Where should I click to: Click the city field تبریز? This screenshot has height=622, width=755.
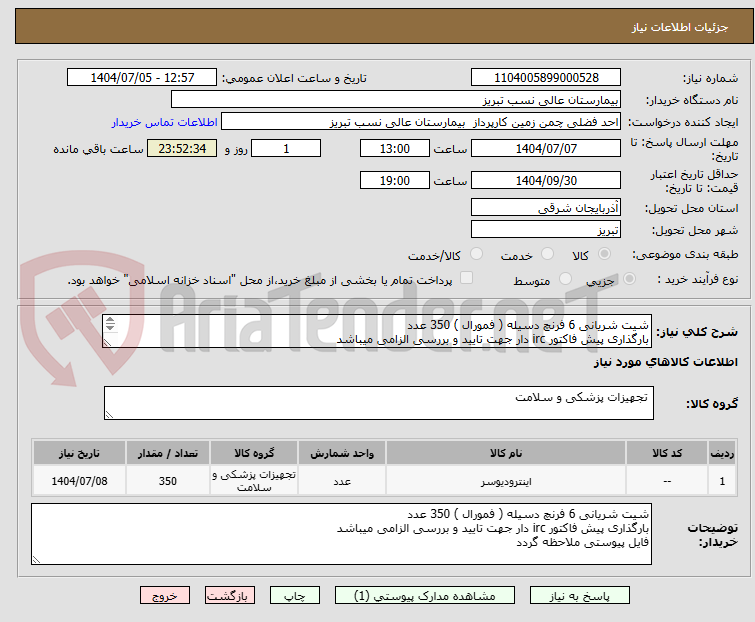546,230
